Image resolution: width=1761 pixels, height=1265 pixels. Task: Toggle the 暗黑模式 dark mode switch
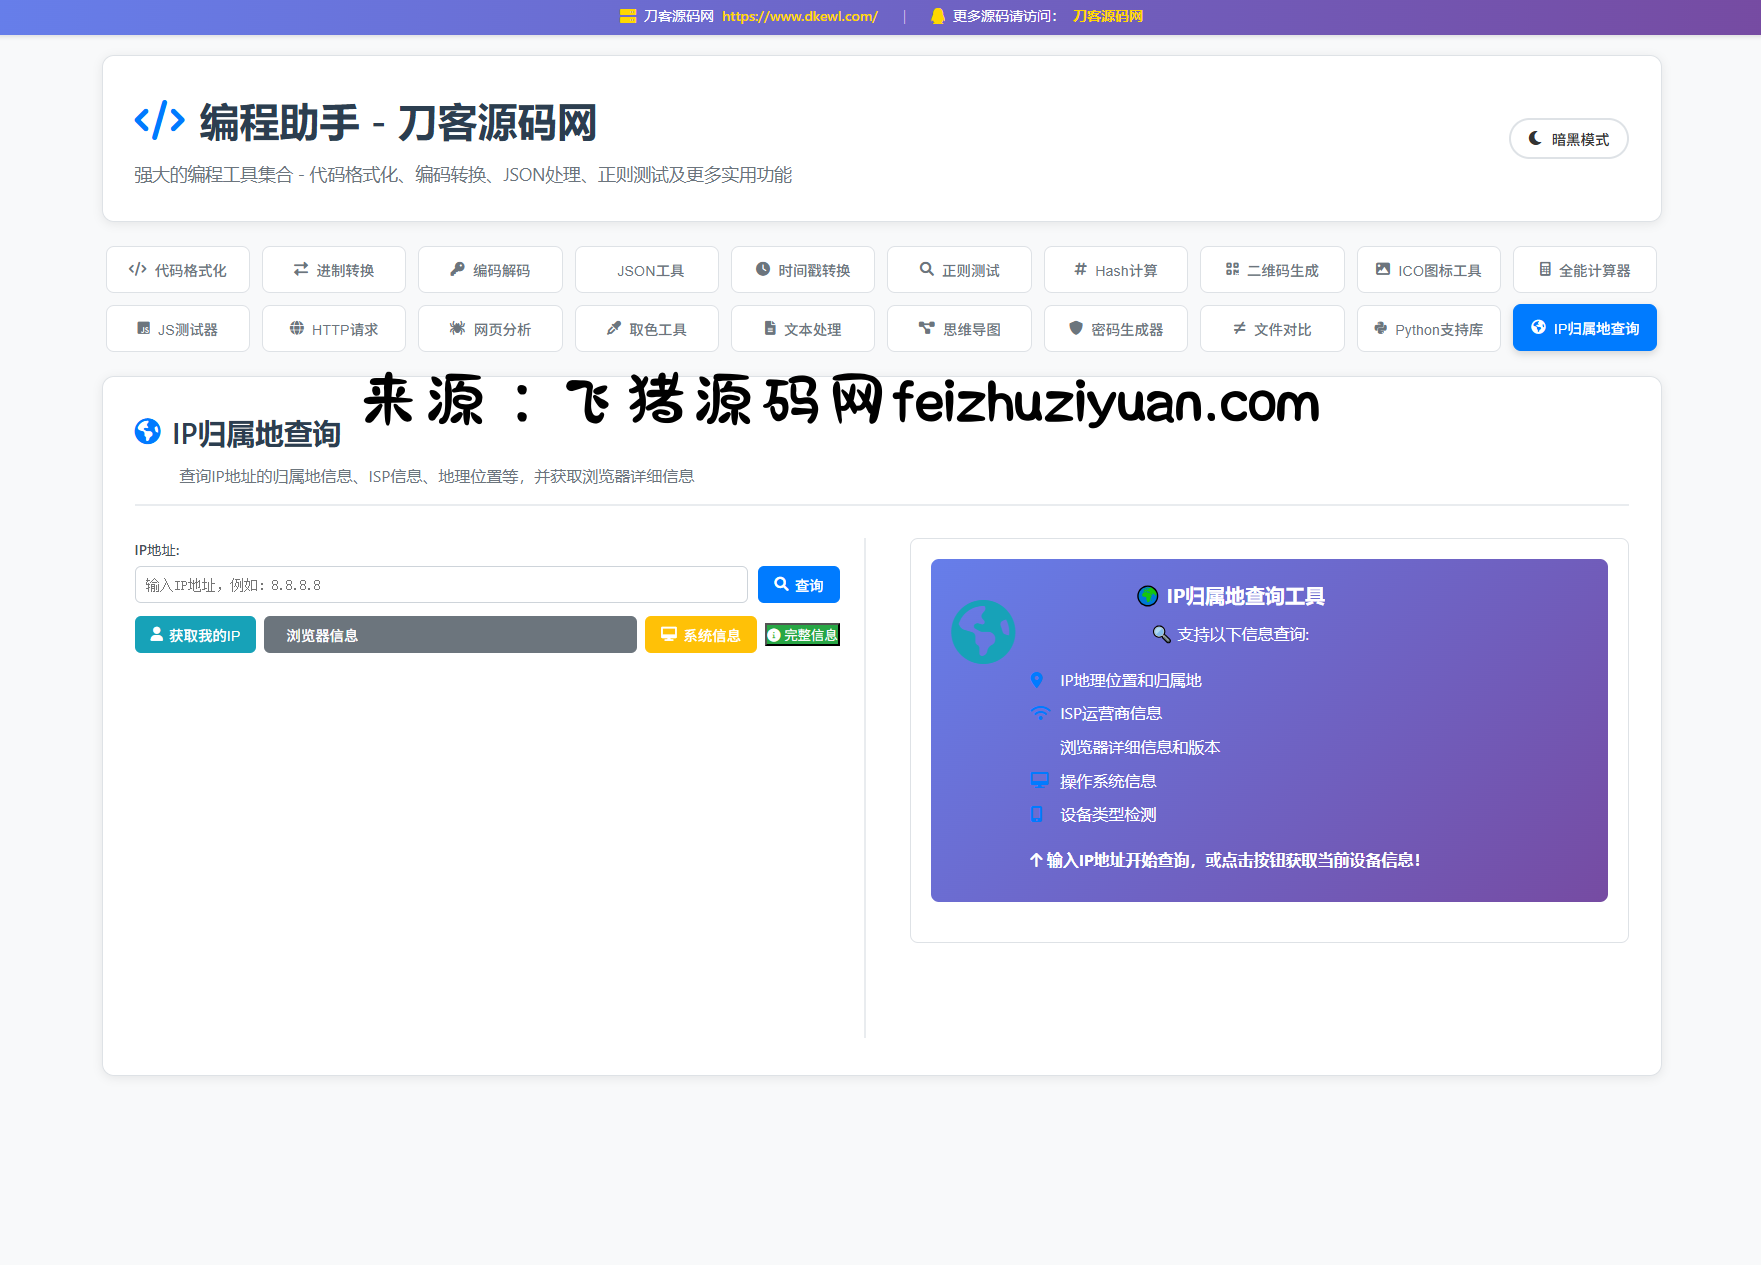[1568, 139]
